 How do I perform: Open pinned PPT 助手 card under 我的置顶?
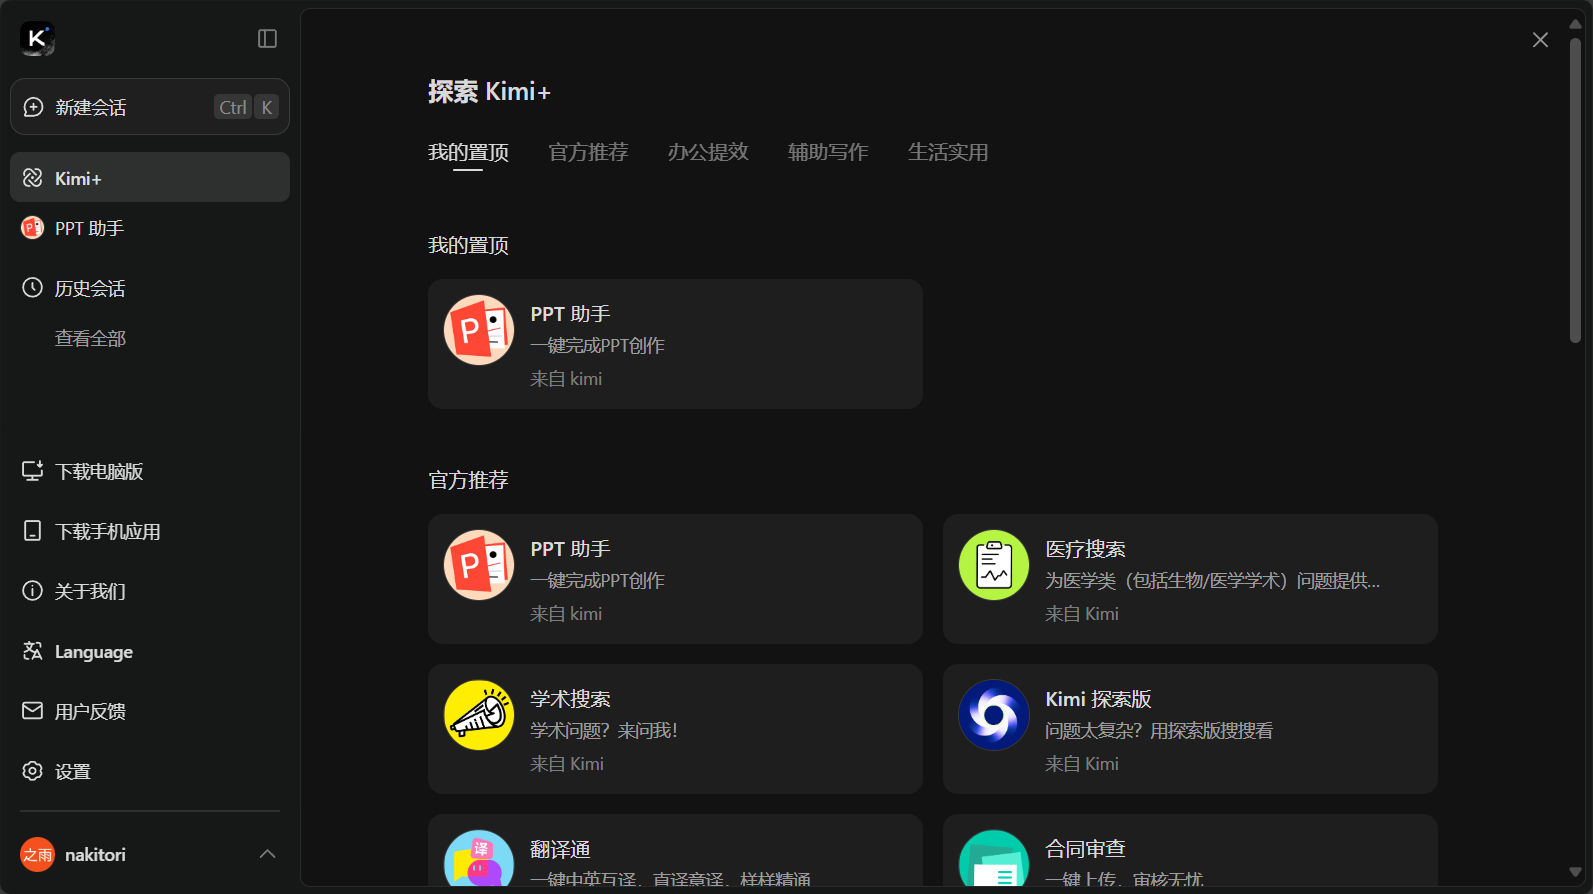click(675, 344)
